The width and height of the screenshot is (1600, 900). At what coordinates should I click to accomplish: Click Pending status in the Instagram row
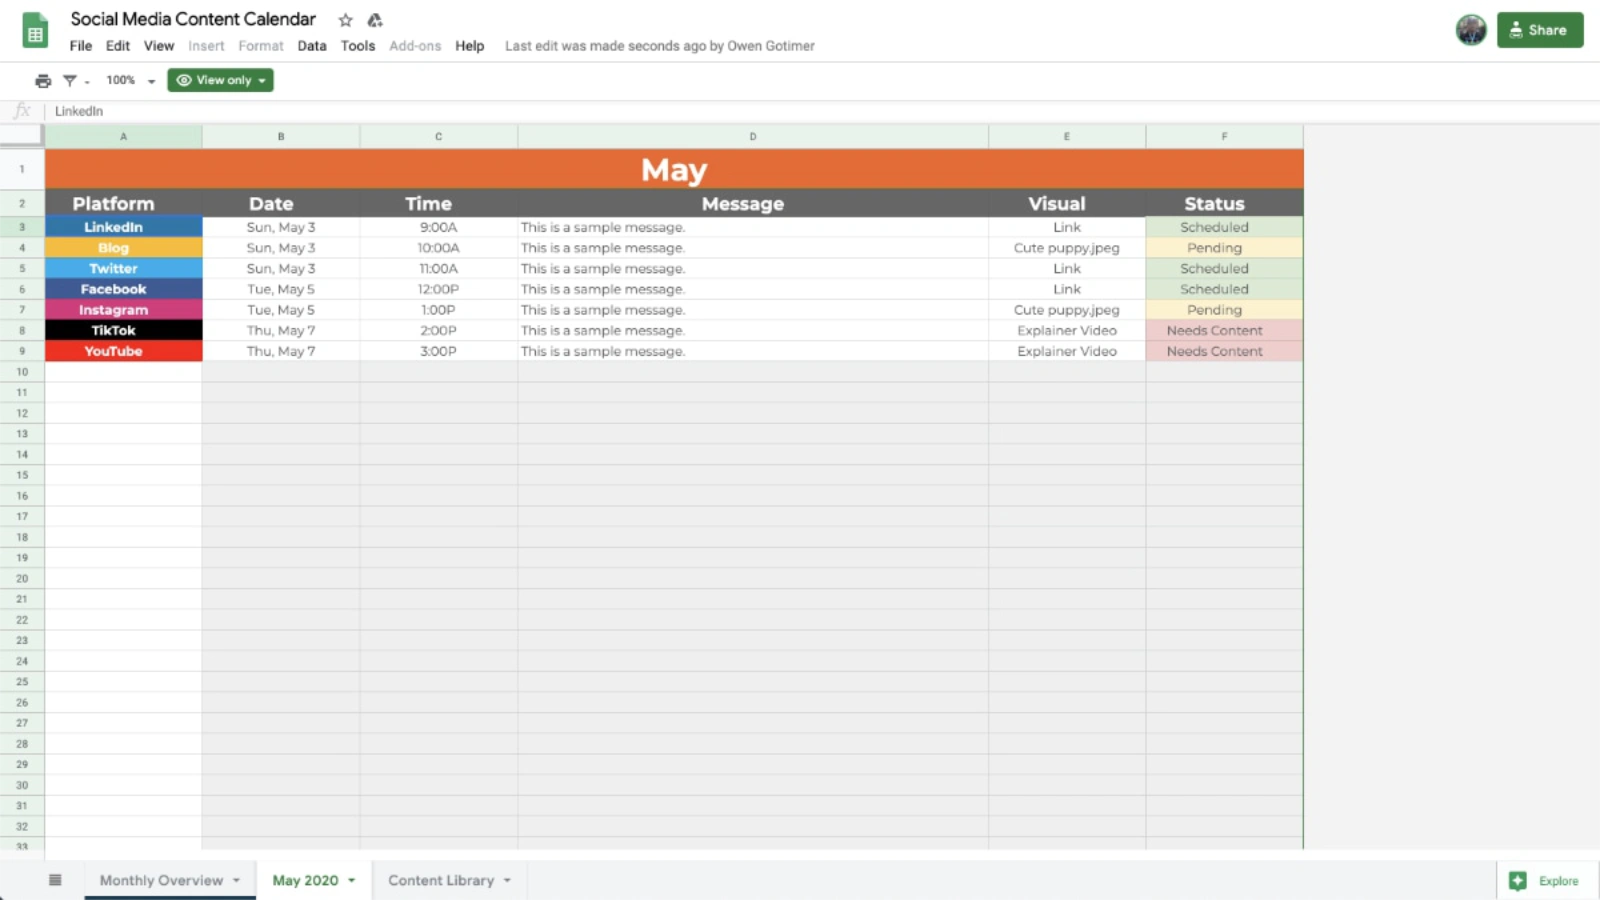(x=1224, y=310)
